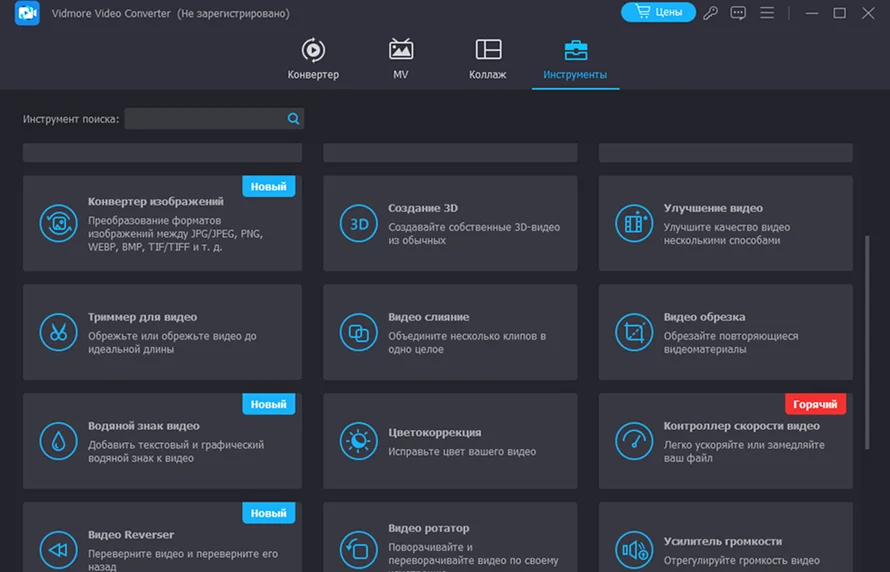This screenshot has width=890, height=572.
Task: Click description "Преобразование форматов изображений между JPG/JPEG"
Action: point(175,234)
